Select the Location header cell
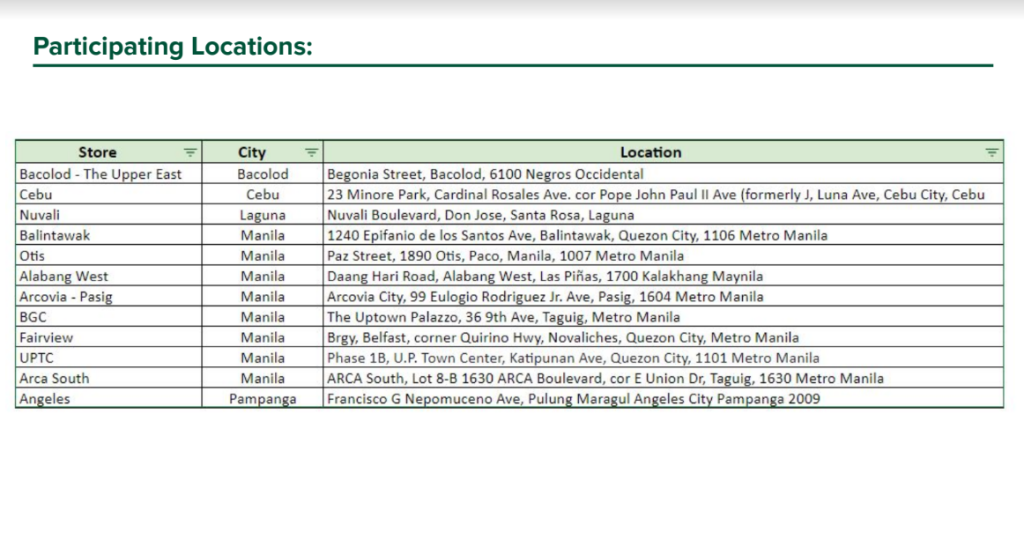The image size is (1024, 539). pyautogui.click(x=664, y=152)
